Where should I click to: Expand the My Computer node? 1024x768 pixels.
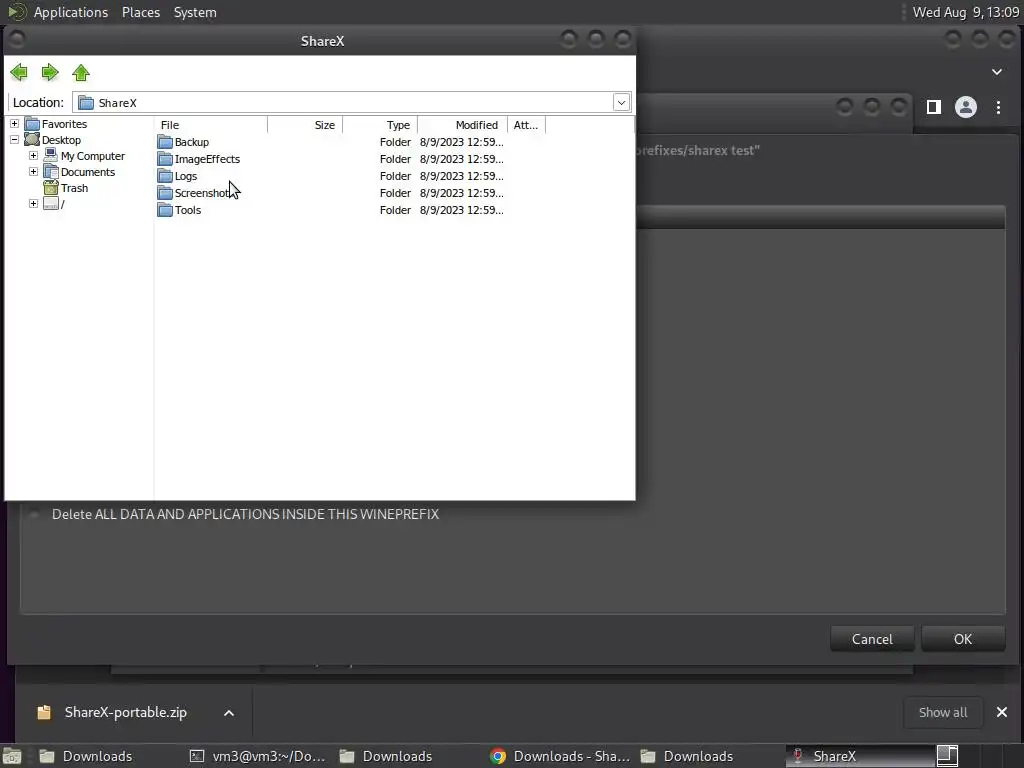coord(33,155)
